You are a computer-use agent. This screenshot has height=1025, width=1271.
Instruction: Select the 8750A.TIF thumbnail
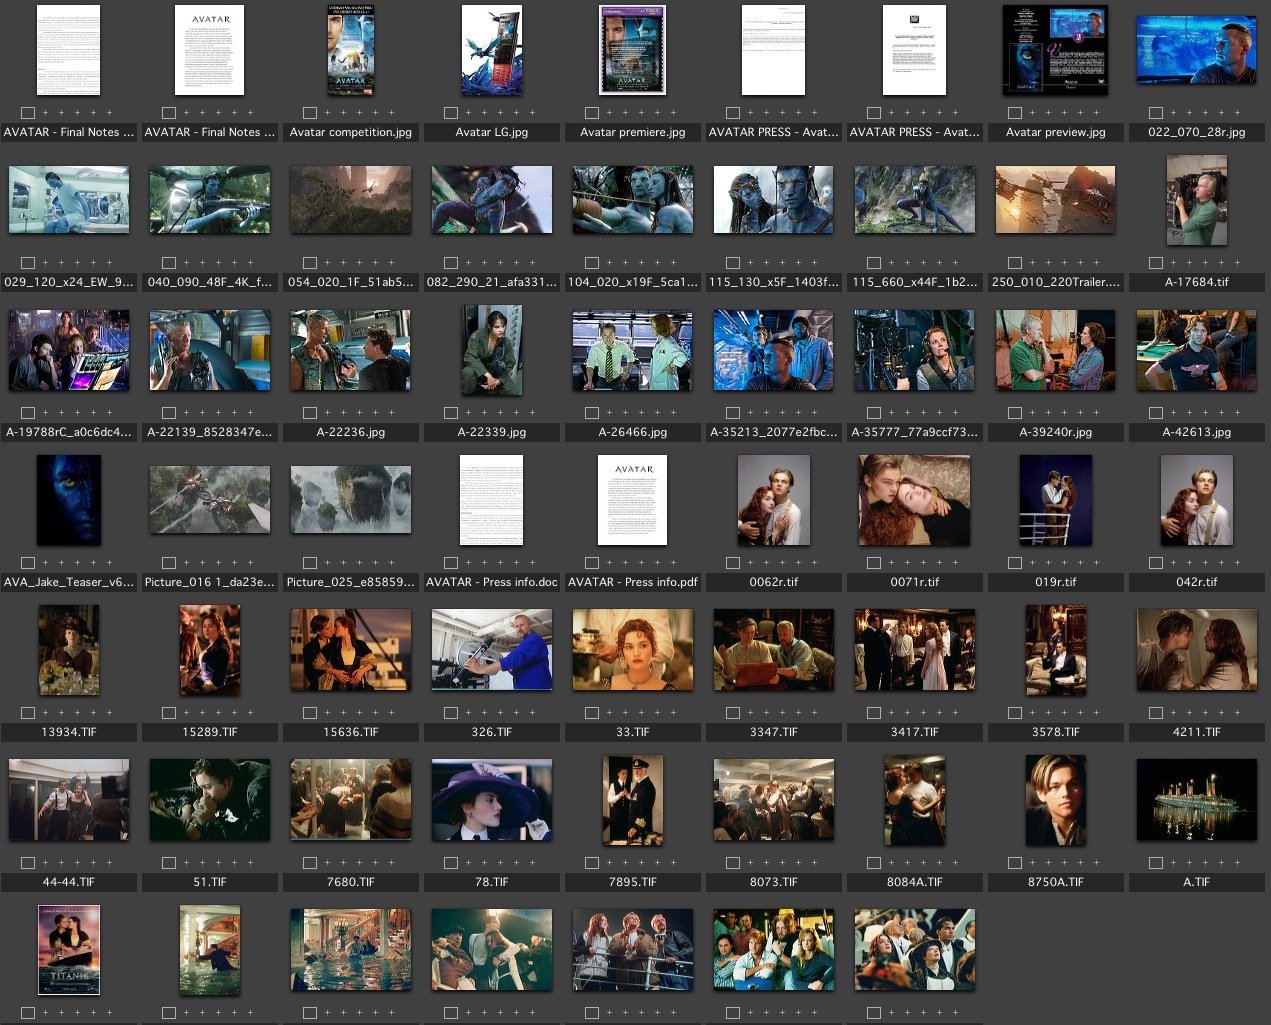pyautogui.click(x=1055, y=800)
